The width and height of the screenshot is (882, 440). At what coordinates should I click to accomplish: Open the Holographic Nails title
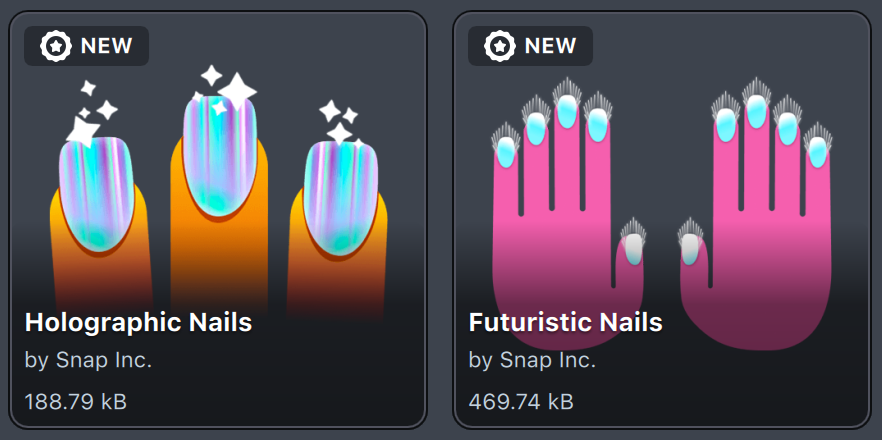[138, 323]
